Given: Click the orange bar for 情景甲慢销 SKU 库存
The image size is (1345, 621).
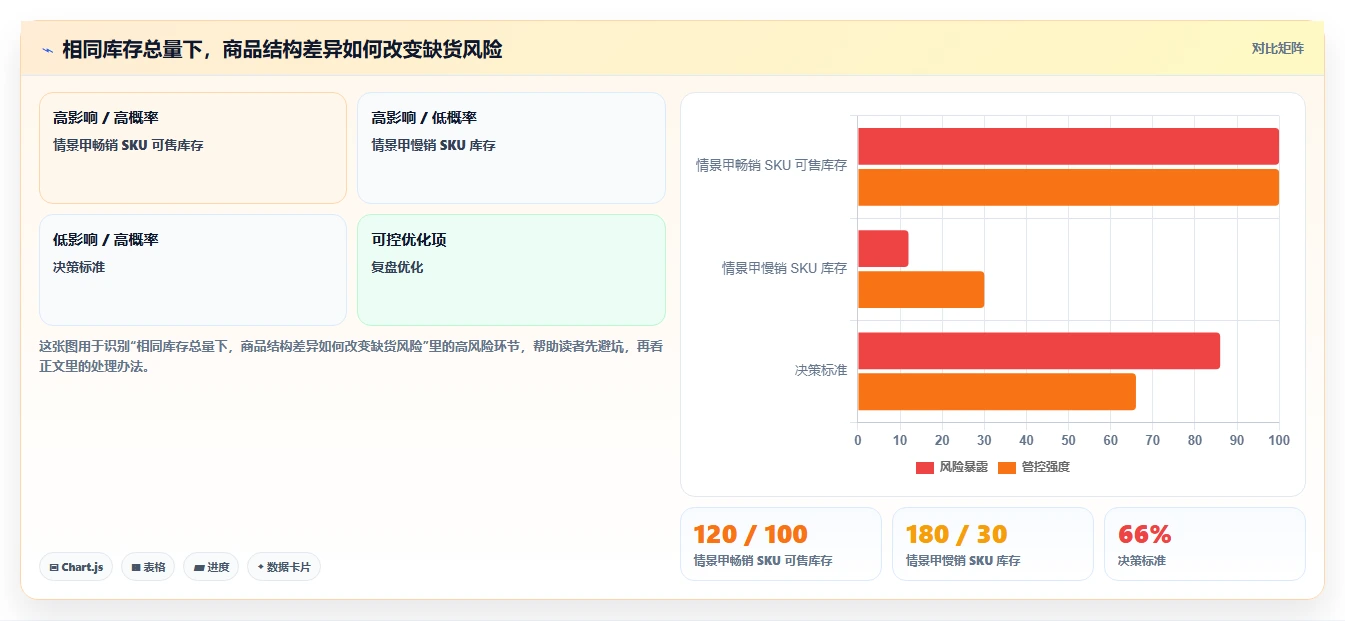Looking at the screenshot, I should click(921, 290).
